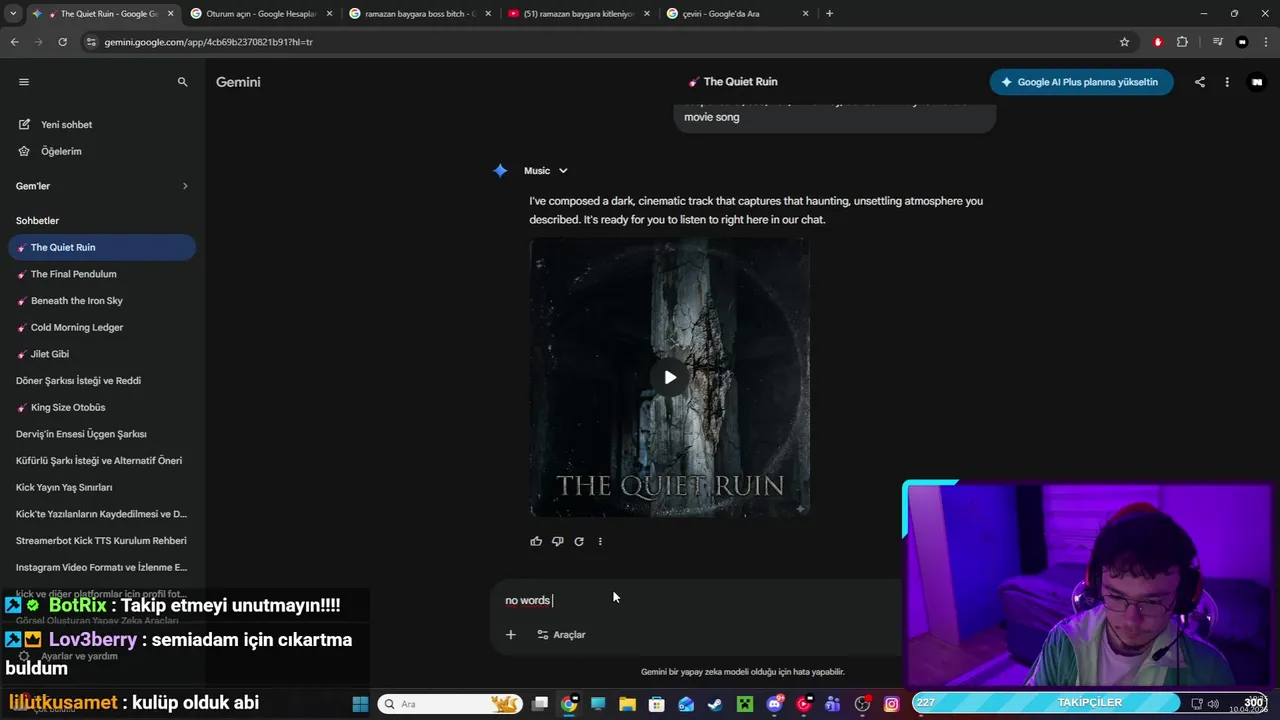Open Discord from the taskbar
The height and width of the screenshot is (720, 1280).
click(x=774, y=704)
